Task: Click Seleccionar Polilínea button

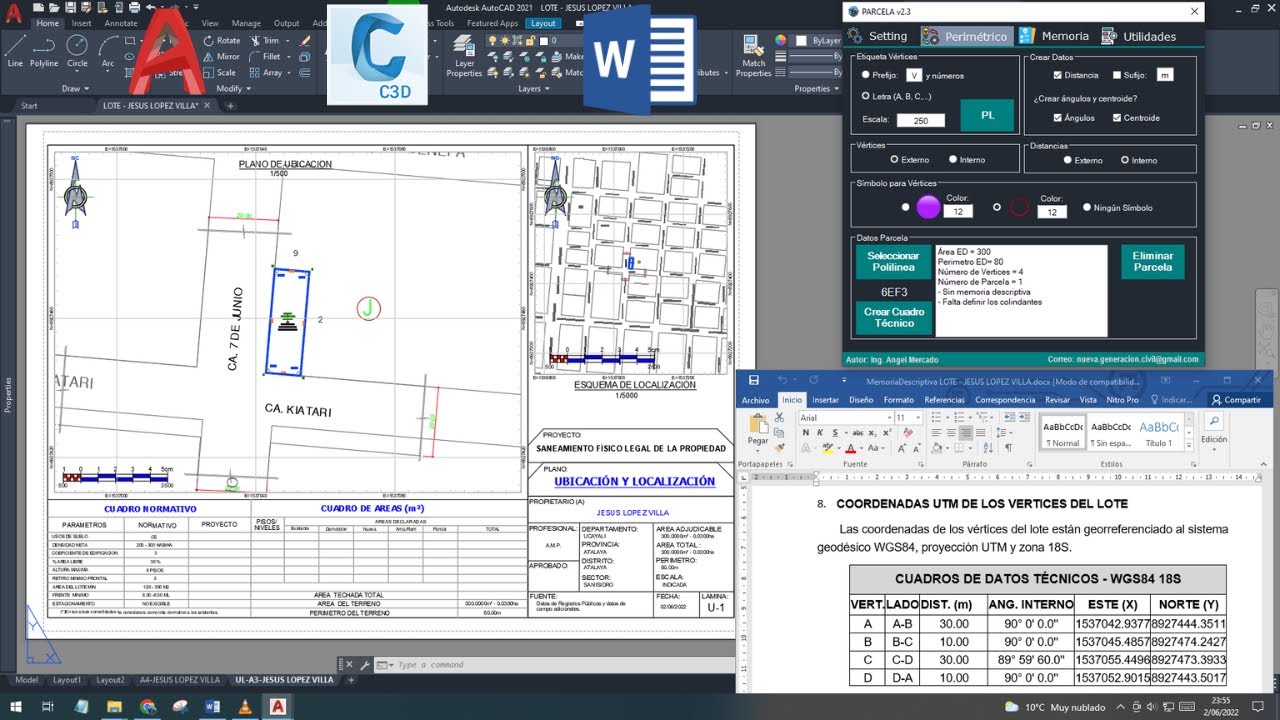Action: (x=893, y=262)
